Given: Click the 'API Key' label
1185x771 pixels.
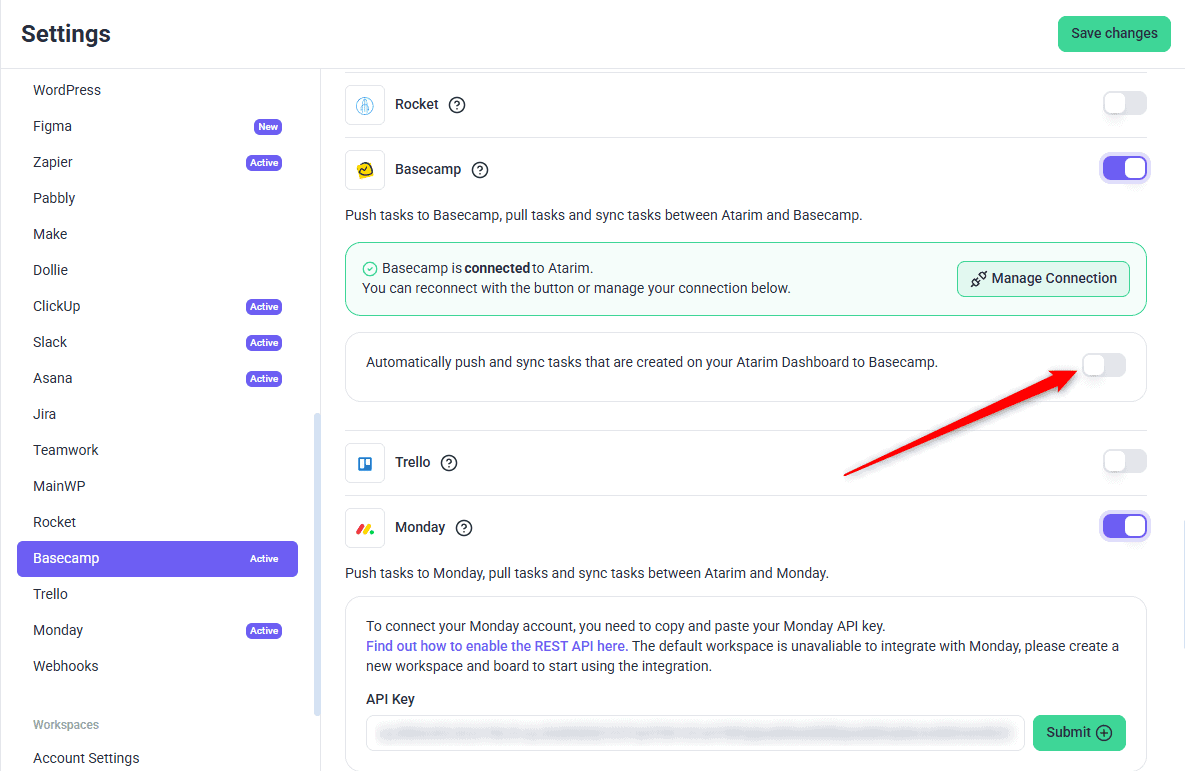Looking at the screenshot, I should click(390, 699).
